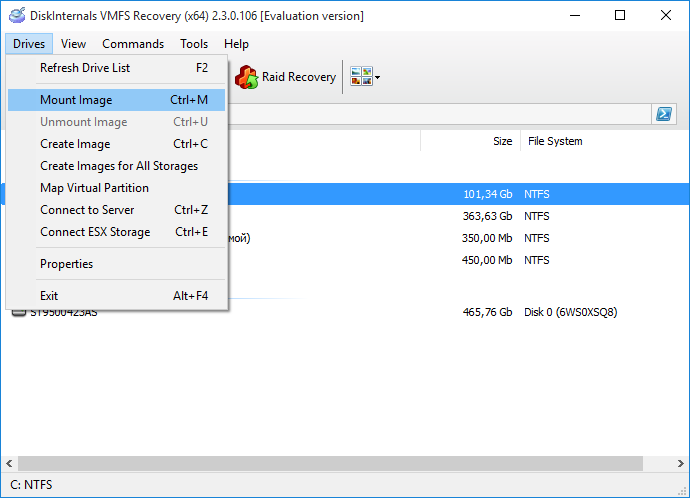Click the blue go arrow icon

(x=664, y=114)
